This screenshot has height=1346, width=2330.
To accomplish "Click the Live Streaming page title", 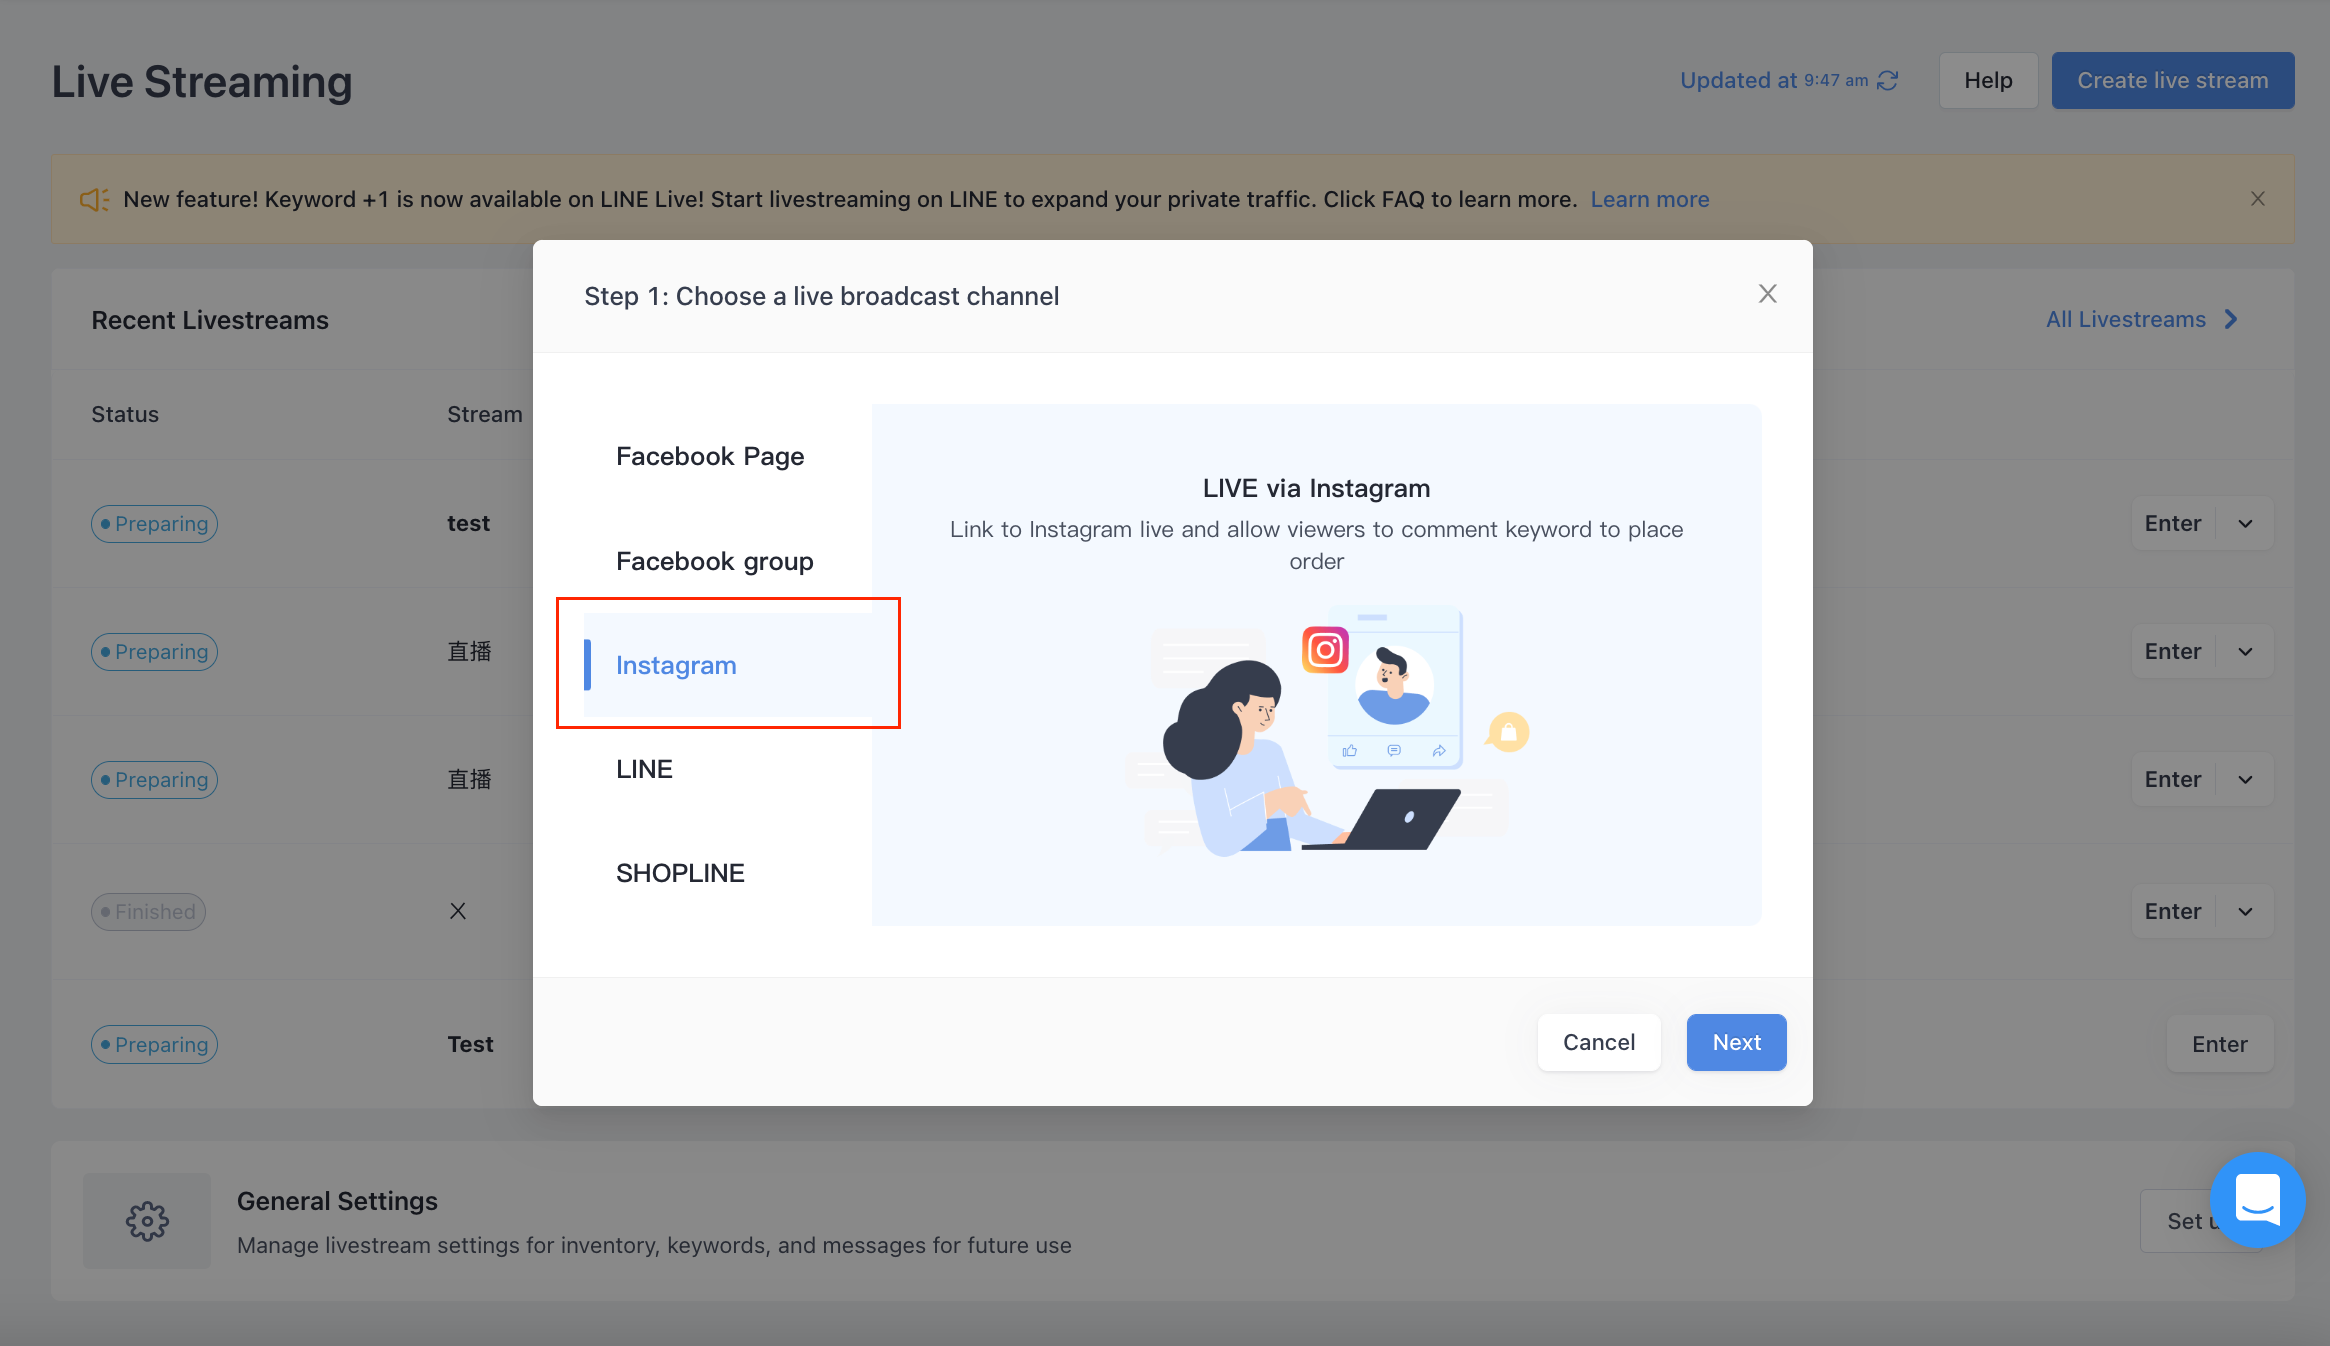I will [202, 82].
